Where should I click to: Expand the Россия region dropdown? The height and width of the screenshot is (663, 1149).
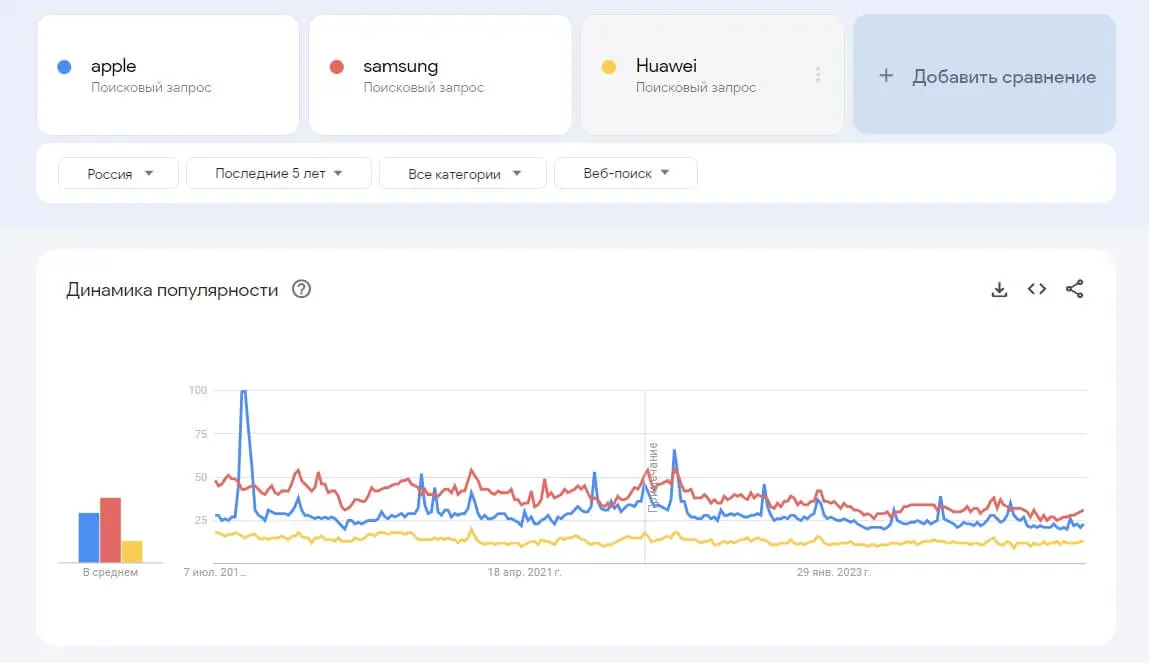point(118,174)
